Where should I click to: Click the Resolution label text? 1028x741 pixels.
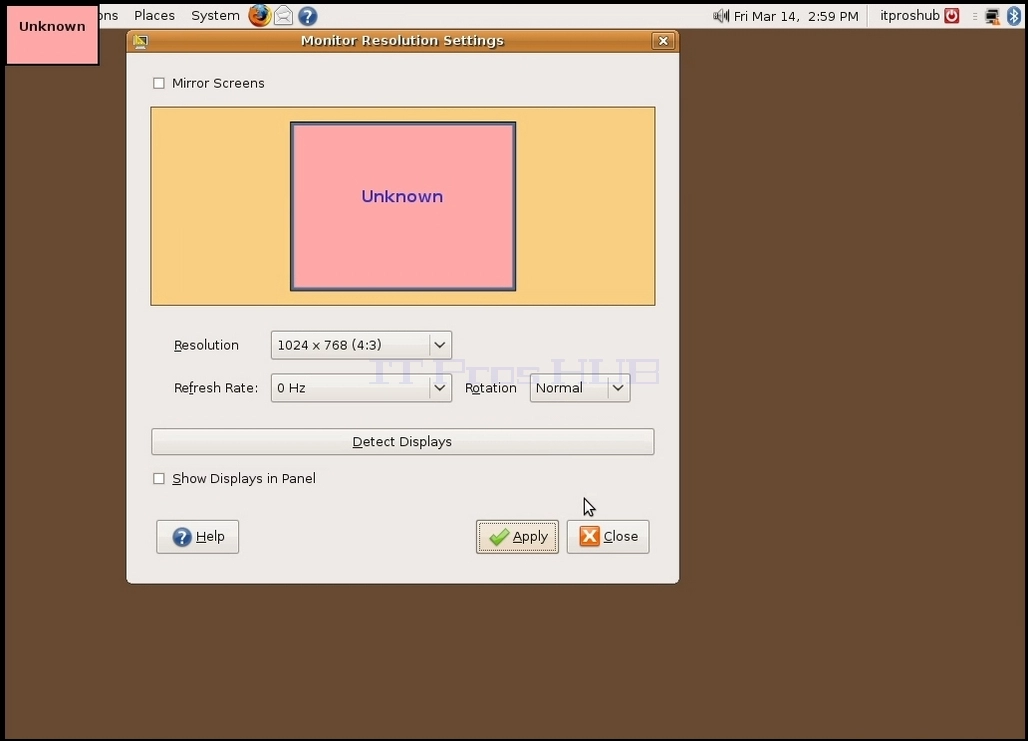206,346
